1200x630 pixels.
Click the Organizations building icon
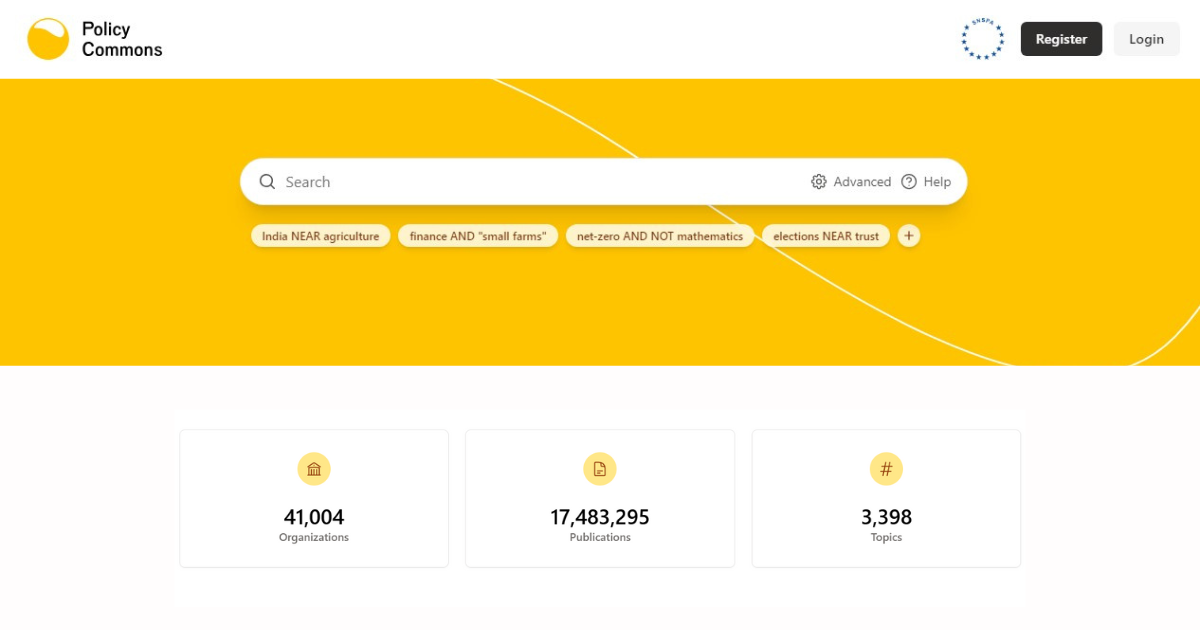[314, 469]
